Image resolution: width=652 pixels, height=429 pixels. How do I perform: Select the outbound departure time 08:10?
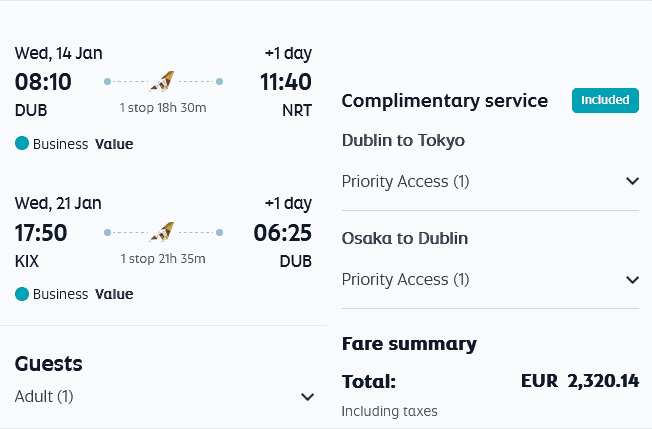coord(43,82)
